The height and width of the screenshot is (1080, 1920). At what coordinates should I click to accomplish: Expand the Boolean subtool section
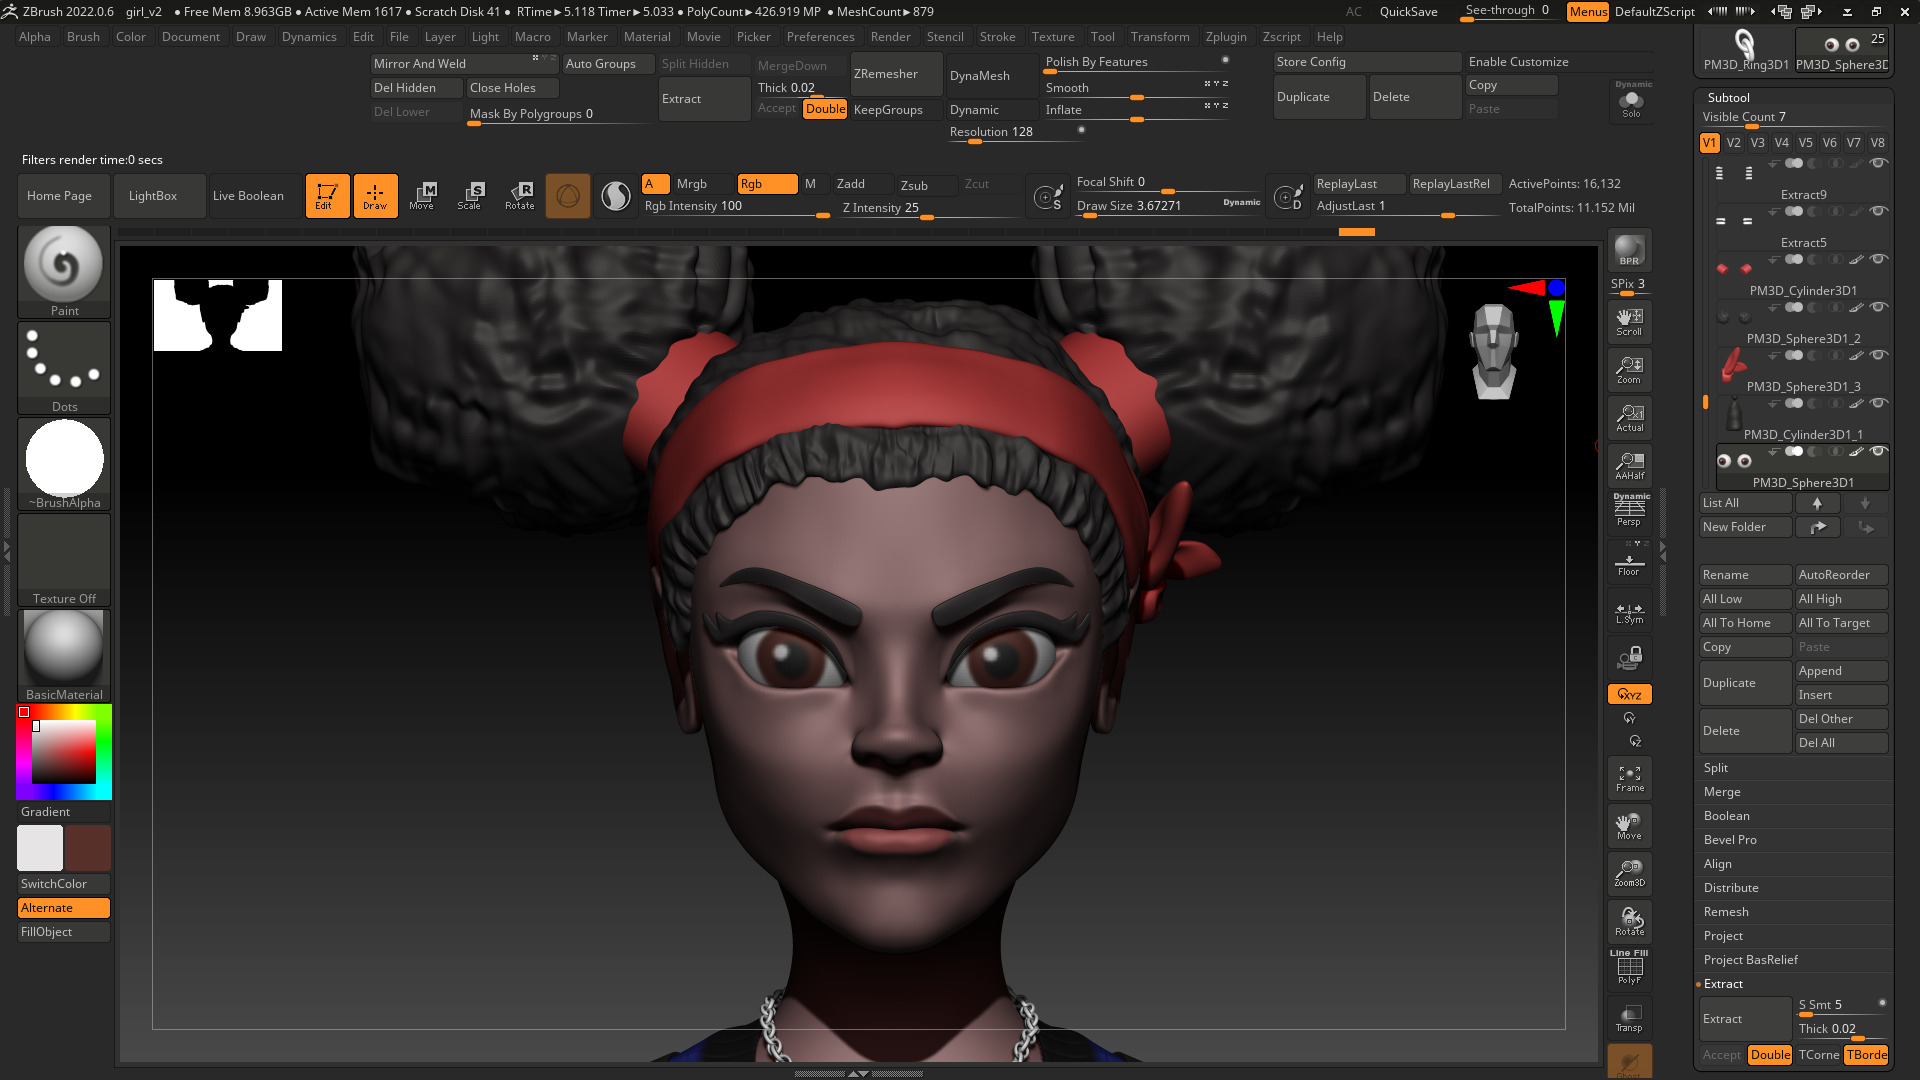[1727, 816]
